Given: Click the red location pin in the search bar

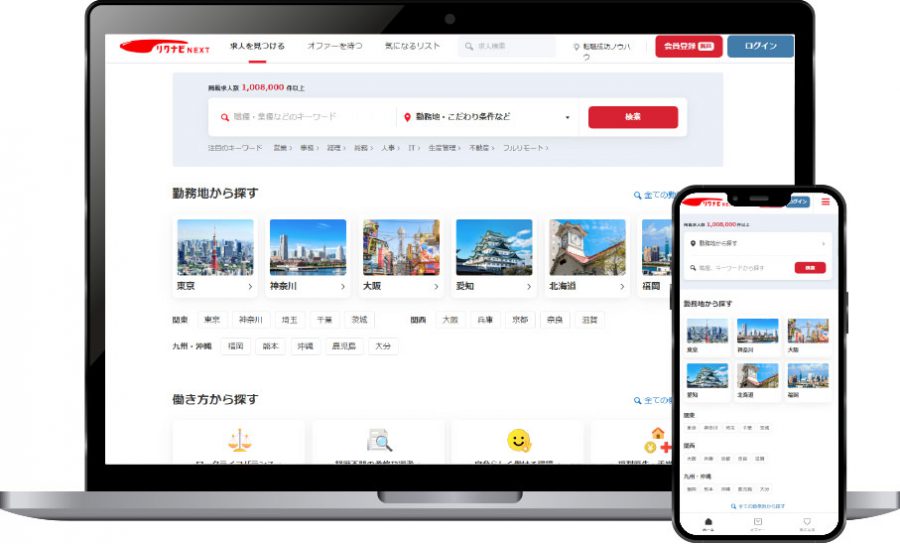Looking at the screenshot, I should 407,117.
